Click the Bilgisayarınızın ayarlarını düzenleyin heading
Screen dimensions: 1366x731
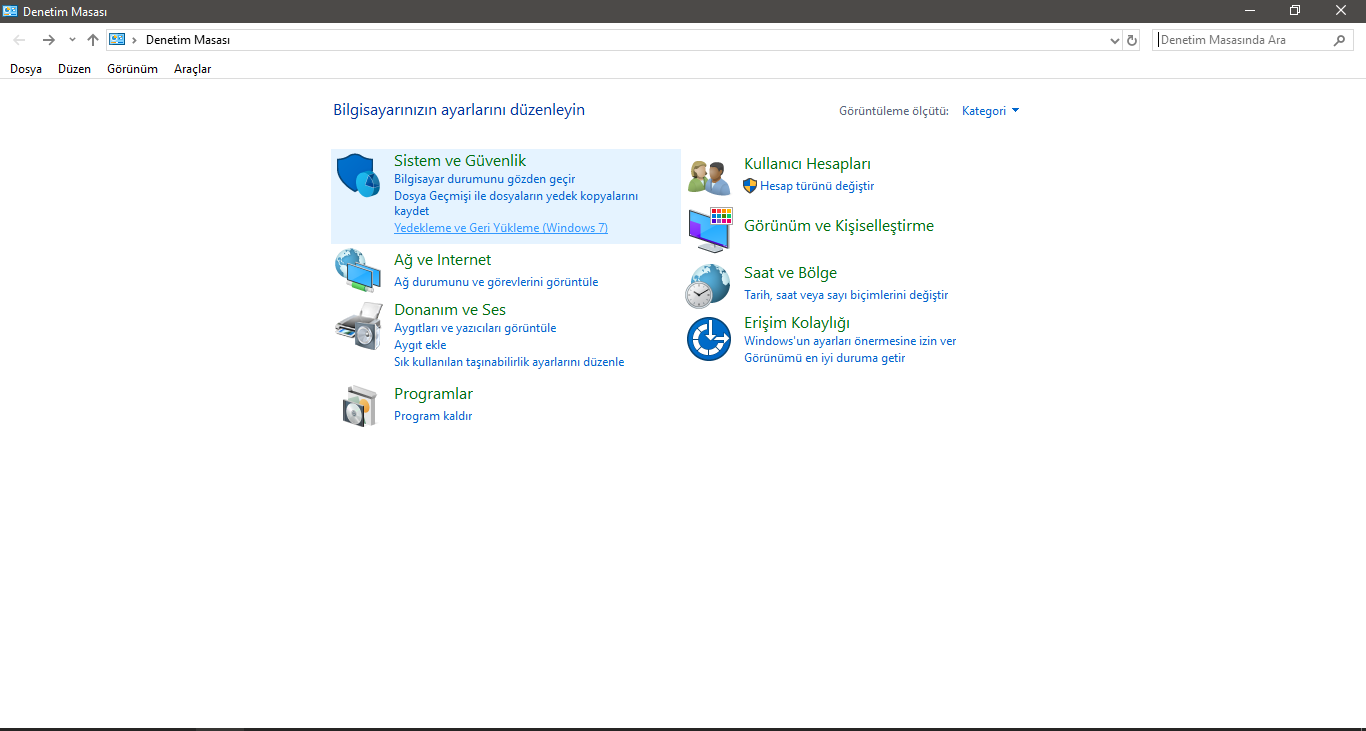459,110
